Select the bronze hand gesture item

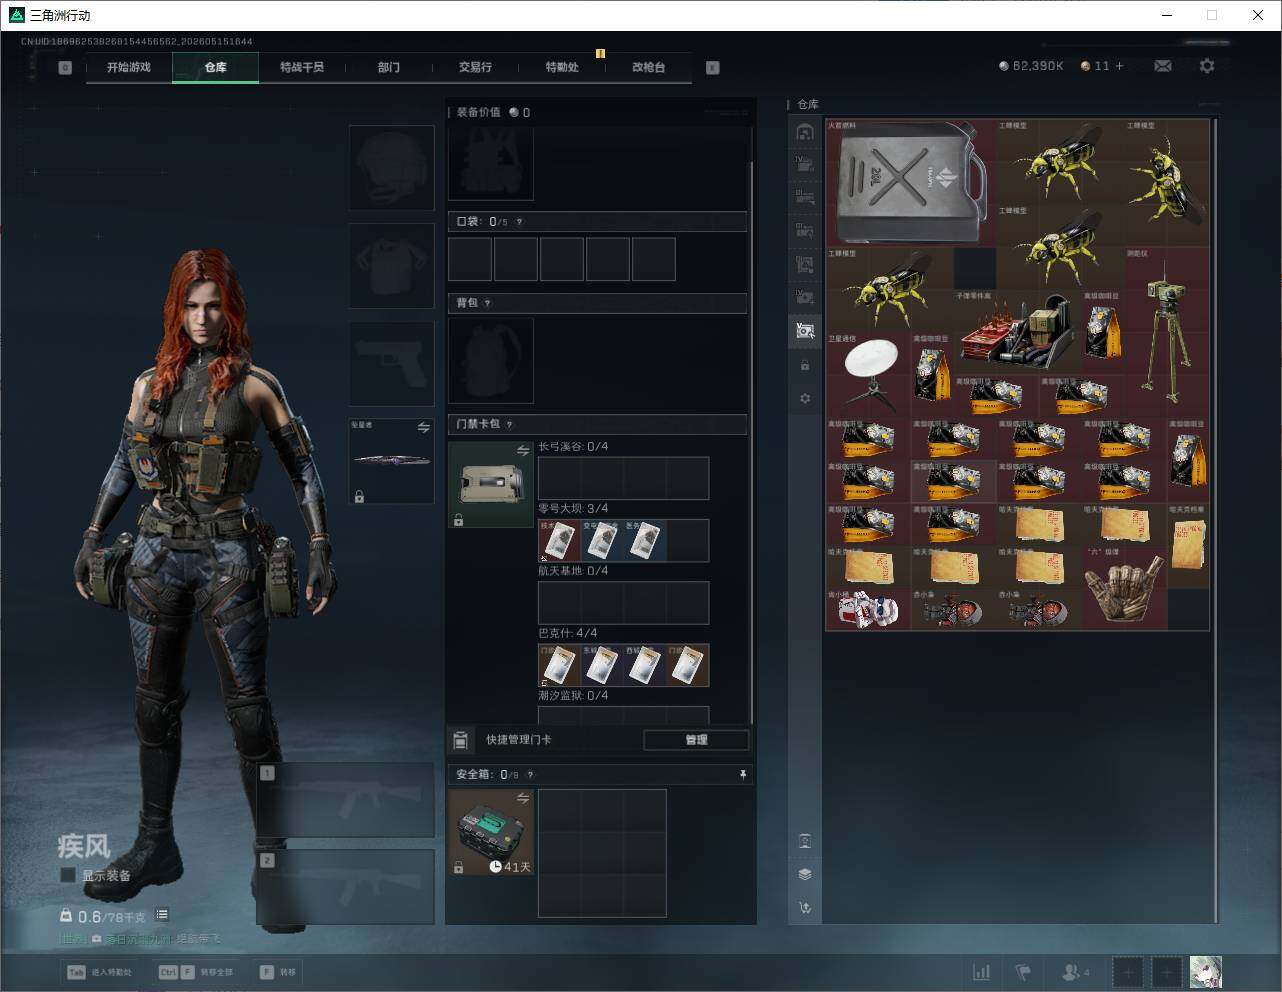pos(1124,586)
